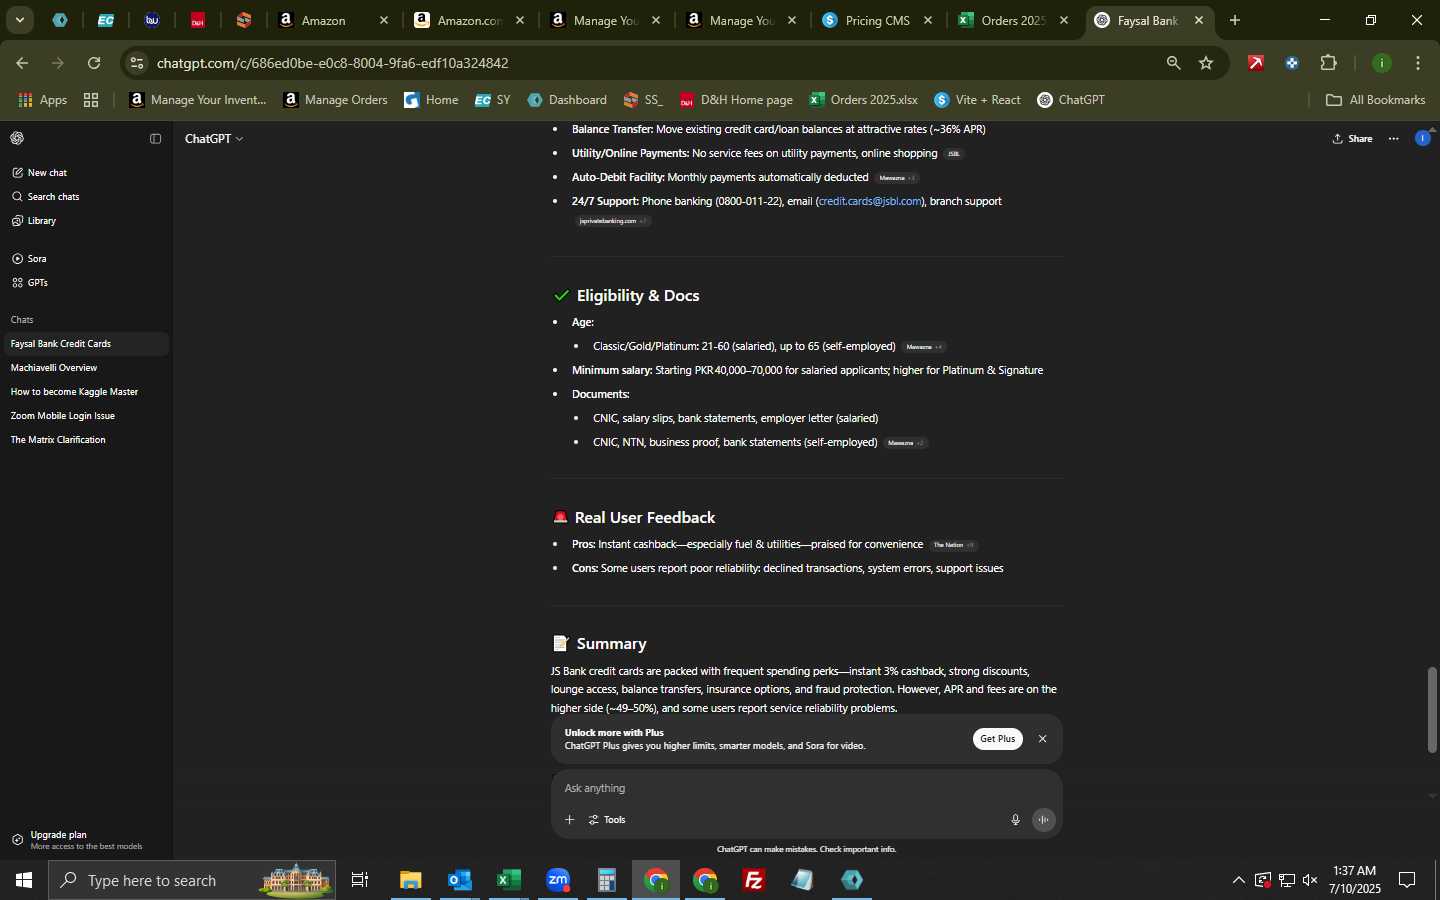Click The Nation source chip

coord(953,545)
